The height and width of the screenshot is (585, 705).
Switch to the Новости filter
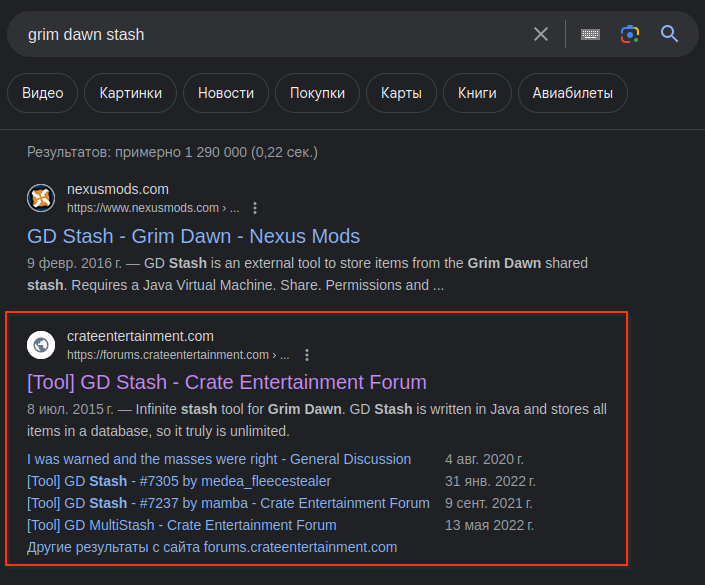click(226, 93)
